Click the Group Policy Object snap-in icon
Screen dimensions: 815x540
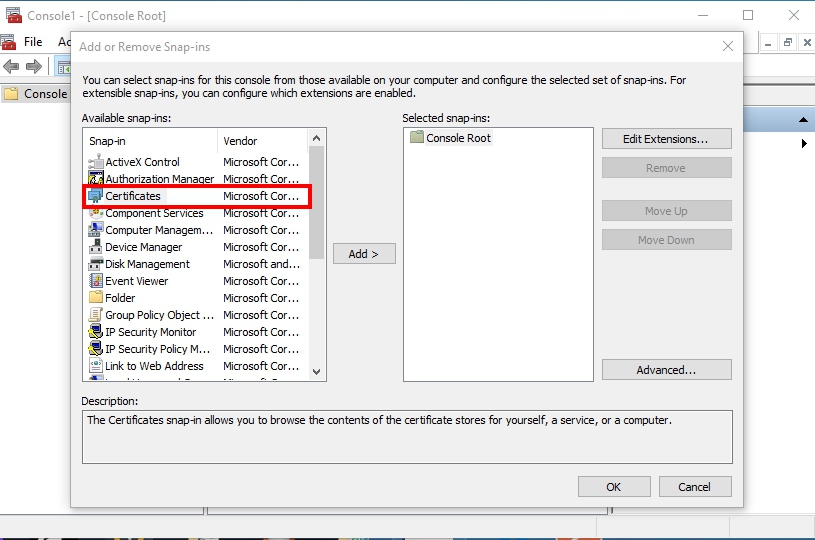[x=96, y=315]
